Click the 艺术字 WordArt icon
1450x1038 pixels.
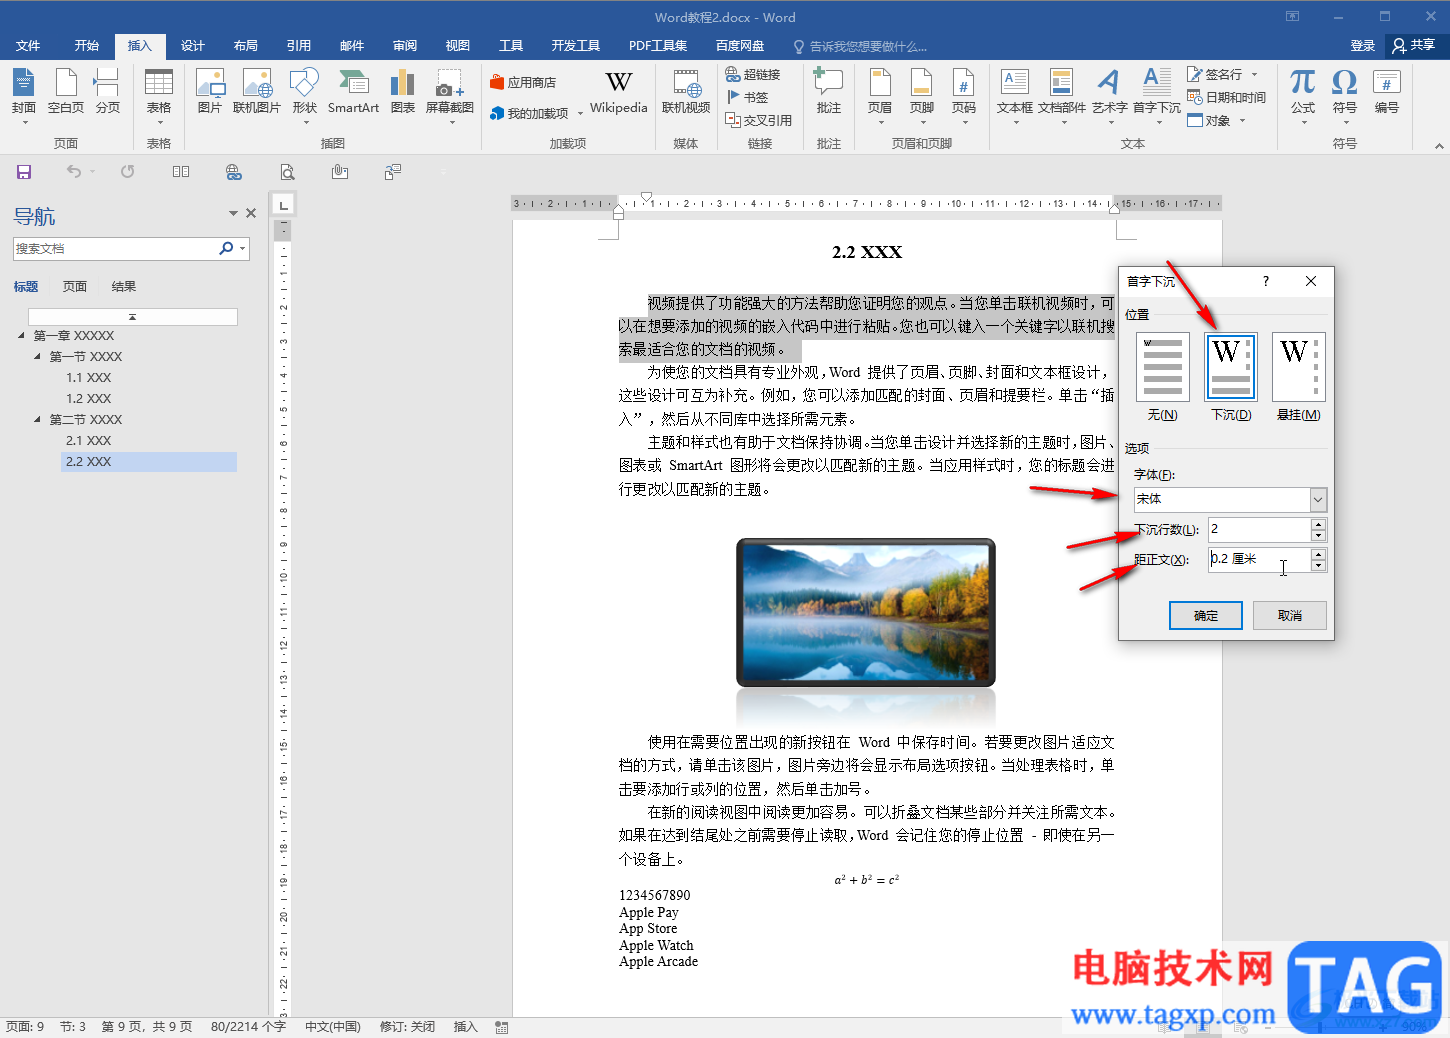1108,91
